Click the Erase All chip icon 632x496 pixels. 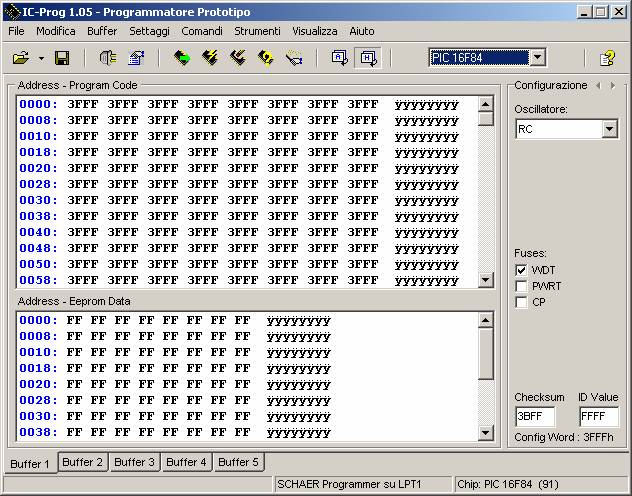click(238, 58)
